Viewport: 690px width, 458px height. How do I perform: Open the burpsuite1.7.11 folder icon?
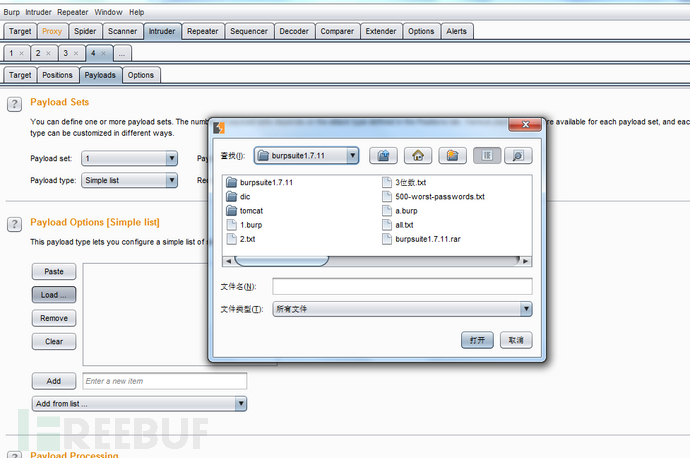click(231, 182)
